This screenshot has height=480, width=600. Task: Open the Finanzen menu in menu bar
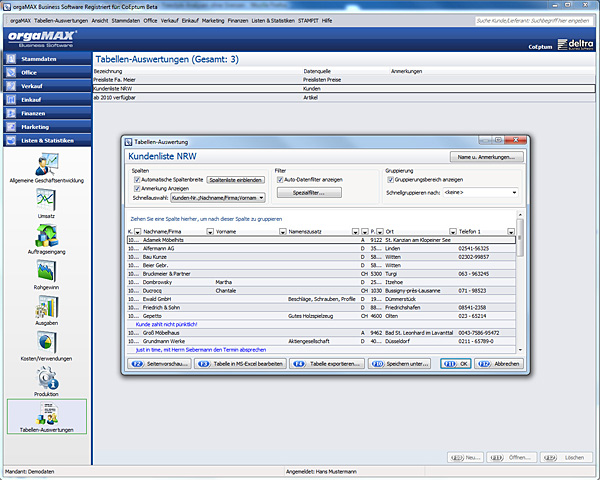tap(238, 21)
